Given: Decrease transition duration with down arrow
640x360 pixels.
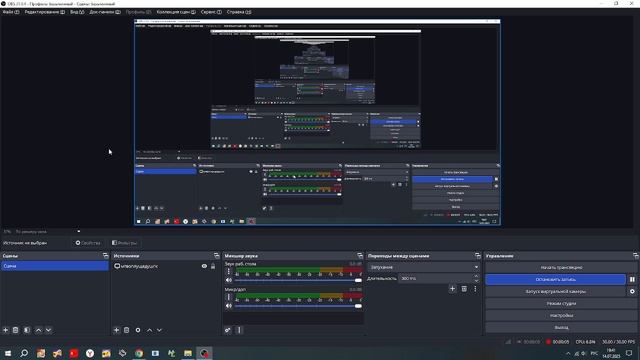Looking at the screenshot, I should (x=476, y=281).
